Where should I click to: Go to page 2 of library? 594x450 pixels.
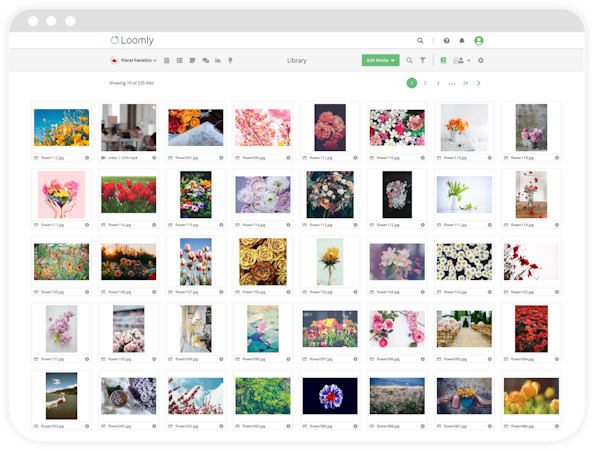click(425, 83)
